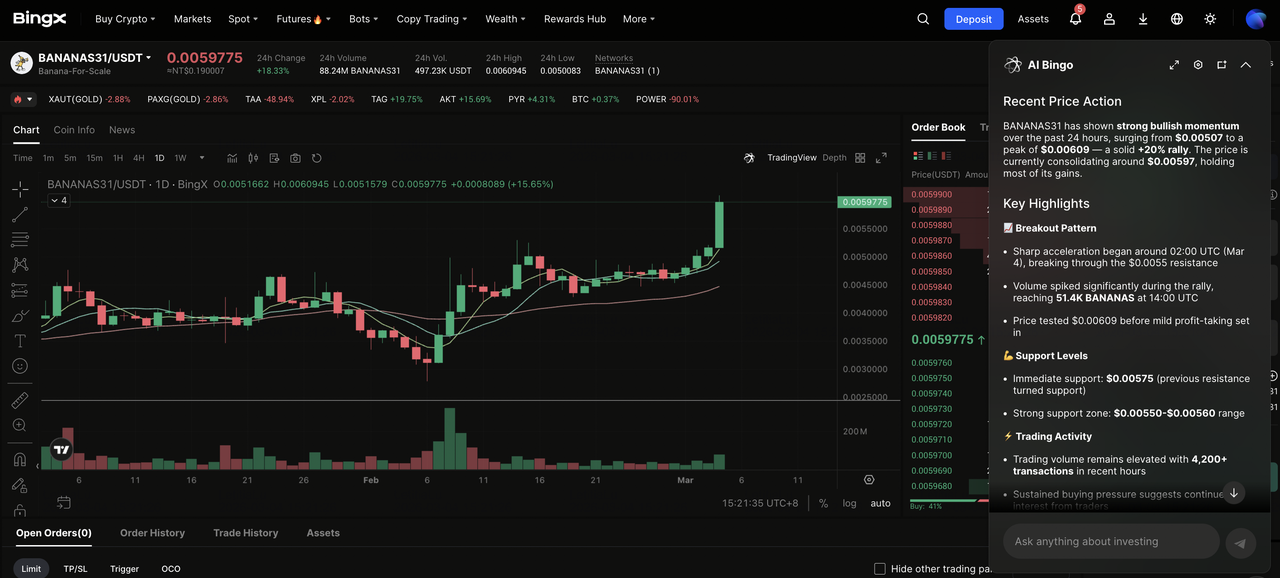
Task: Toggle light/dark theme sun icon
Action: [1210, 19]
